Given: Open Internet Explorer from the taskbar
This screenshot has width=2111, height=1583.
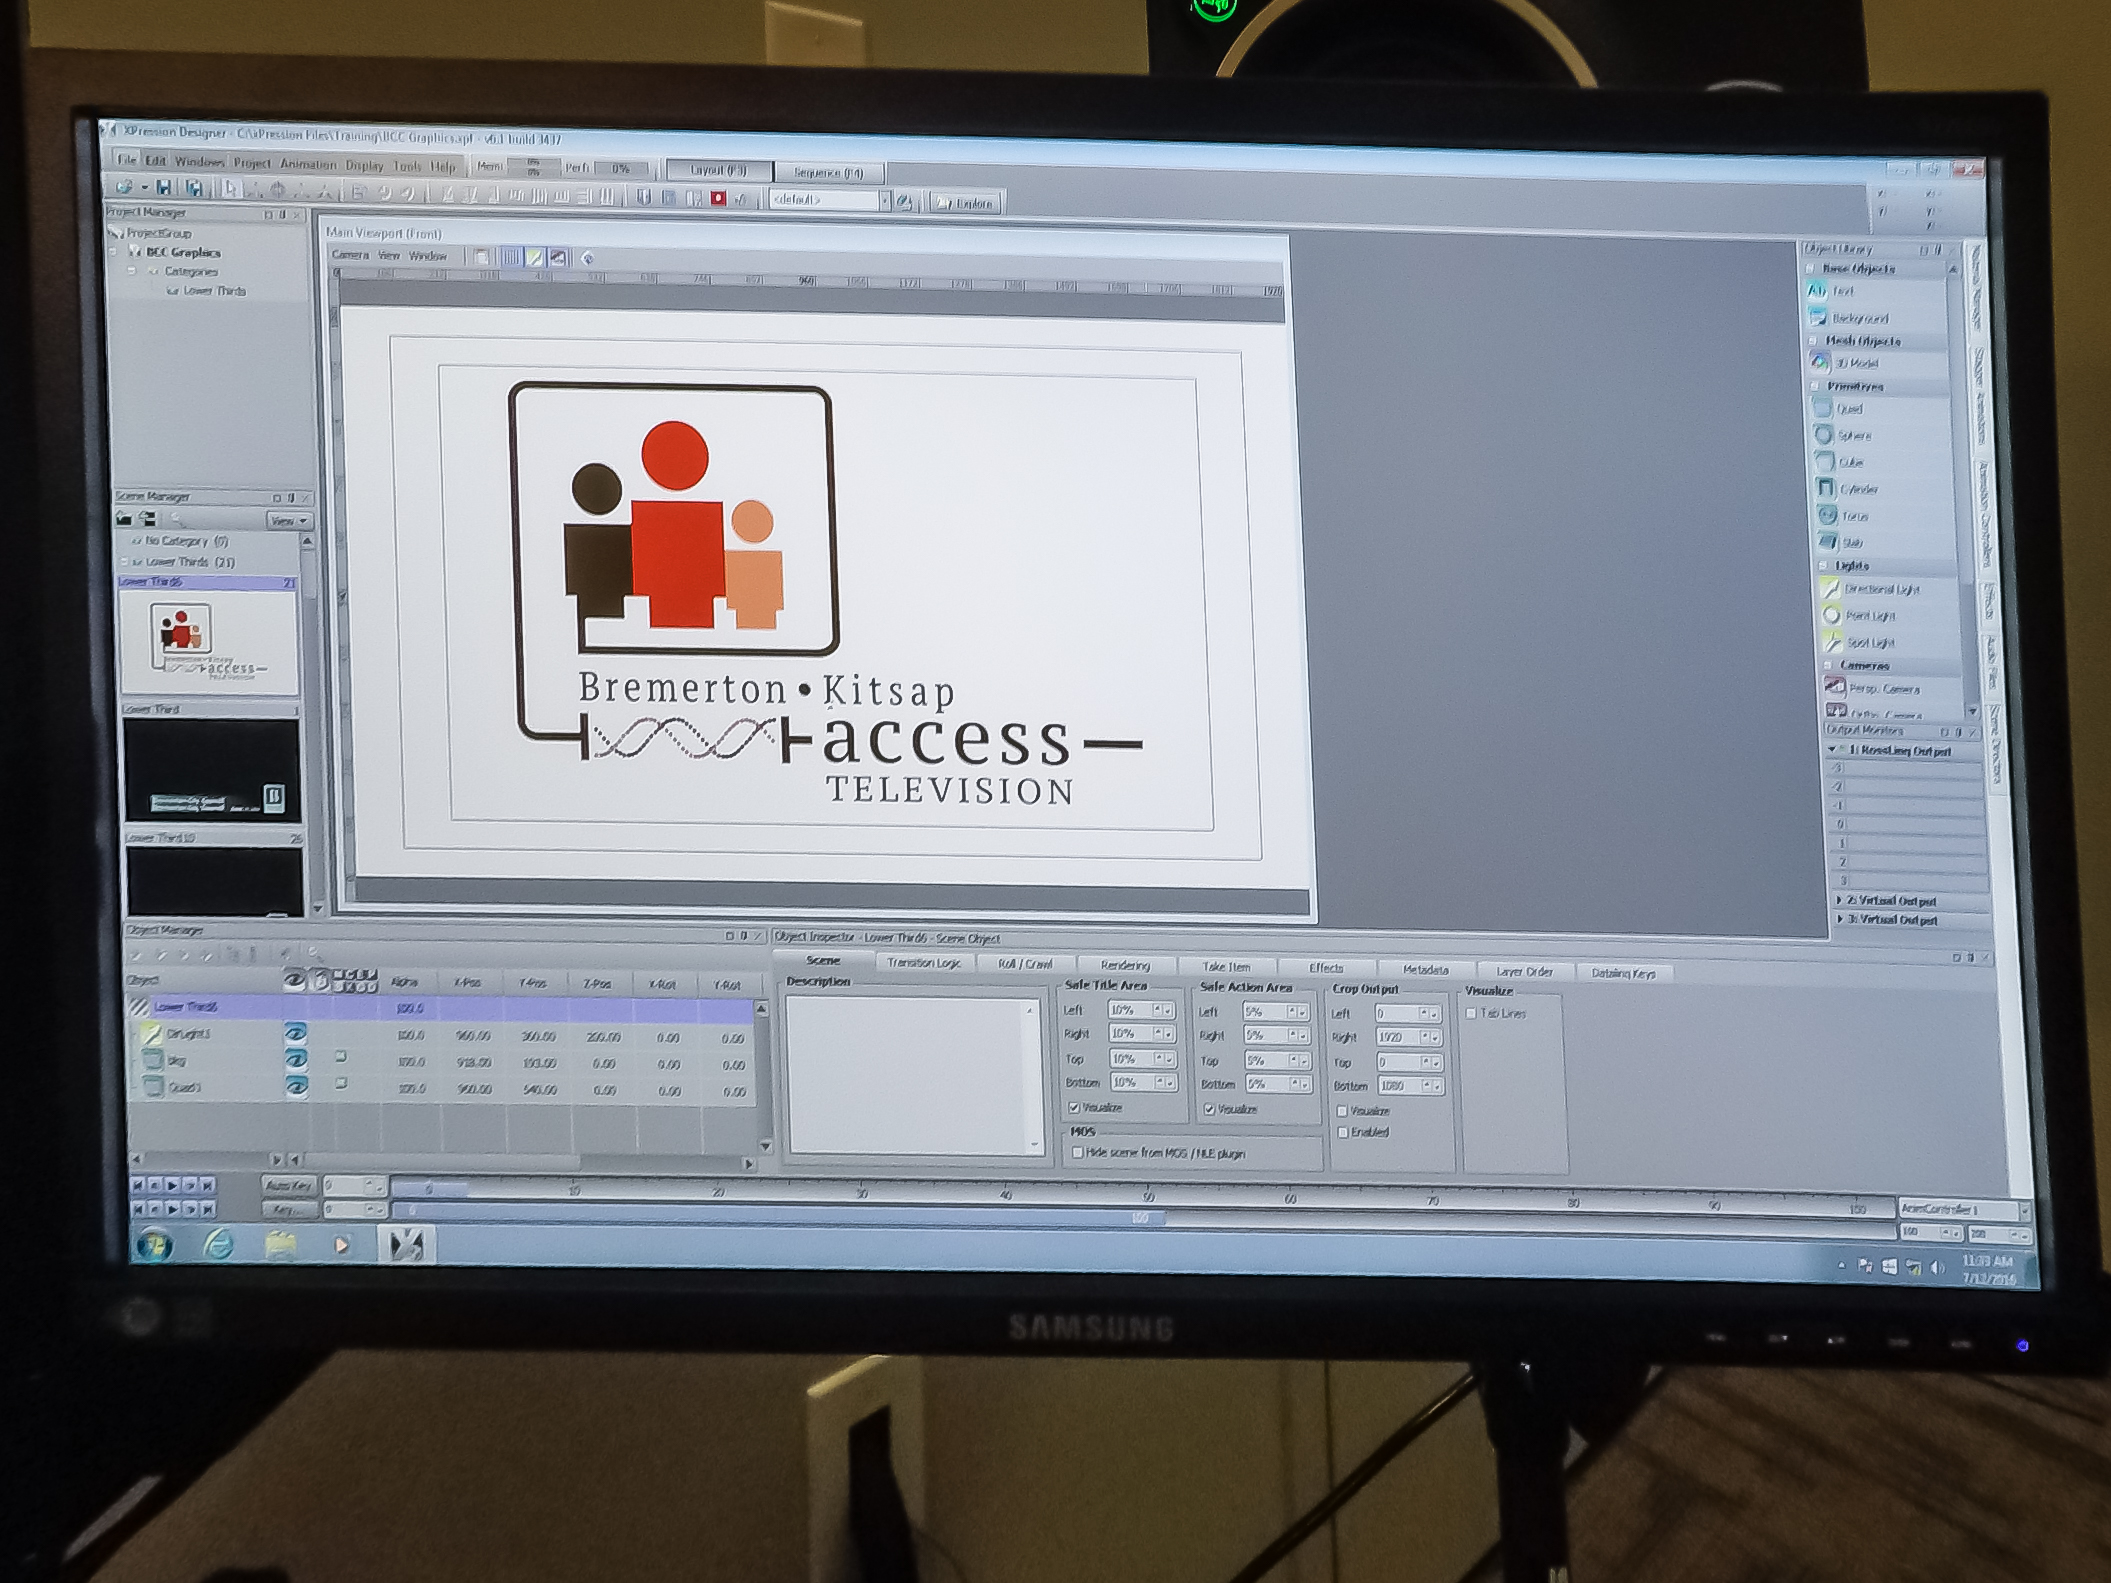Looking at the screenshot, I should pos(218,1243).
